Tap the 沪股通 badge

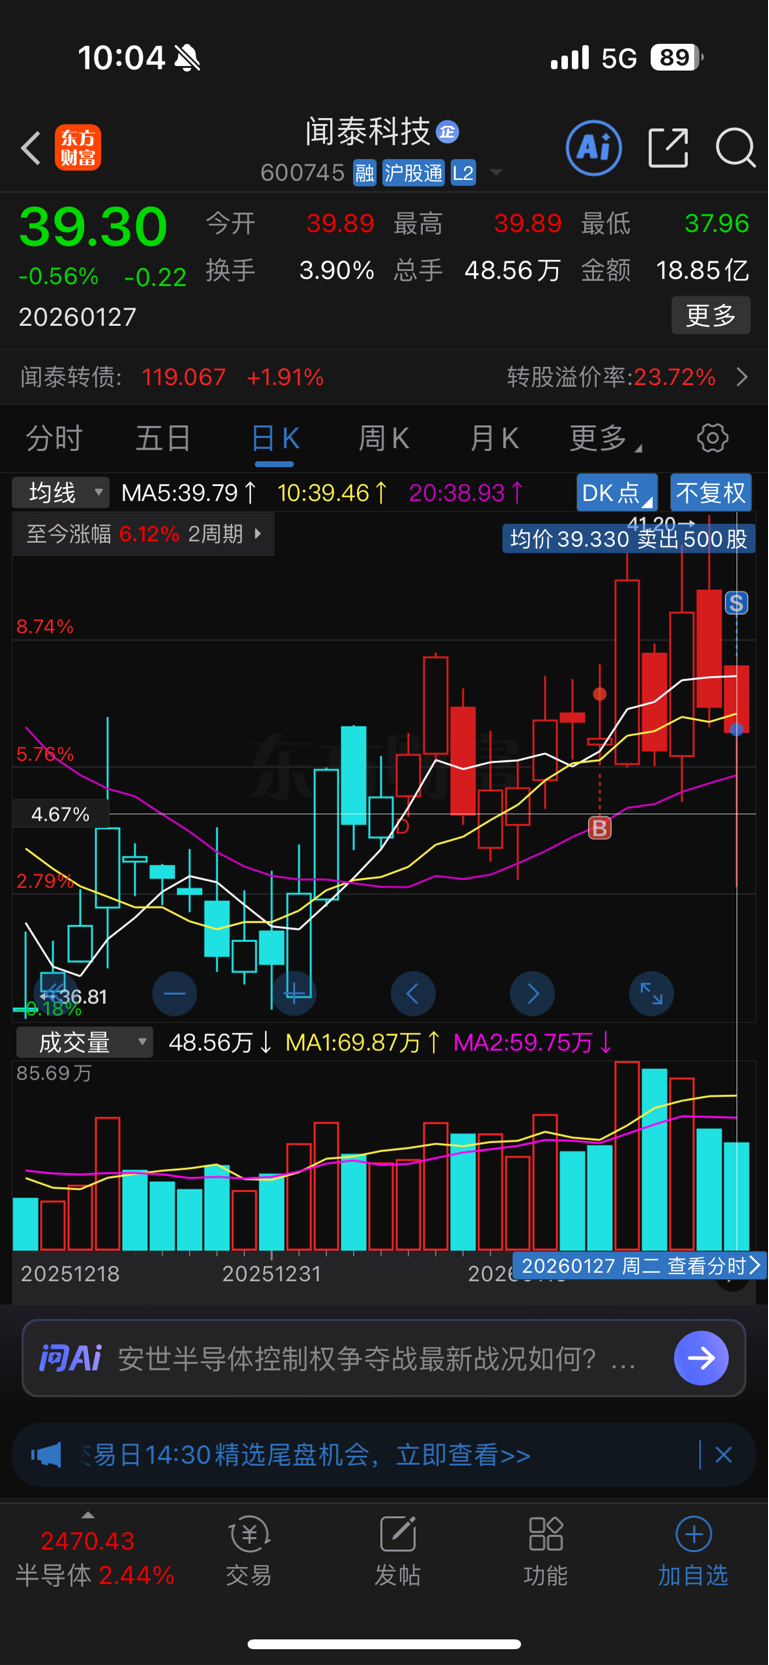click(x=413, y=173)
